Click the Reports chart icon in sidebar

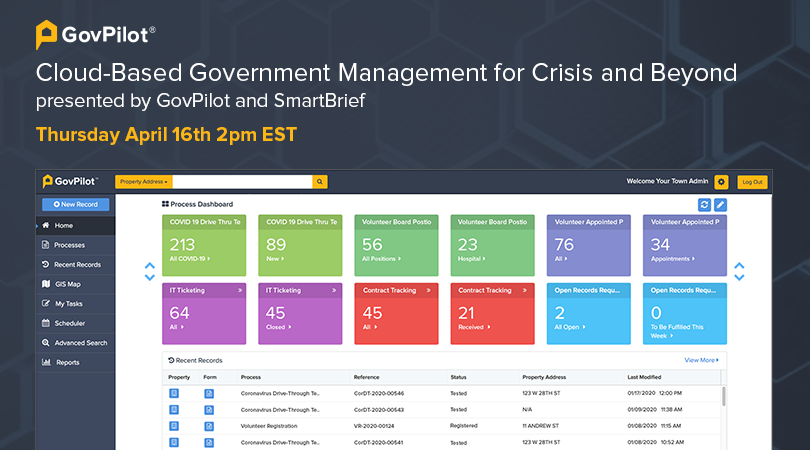click(46, 362)
